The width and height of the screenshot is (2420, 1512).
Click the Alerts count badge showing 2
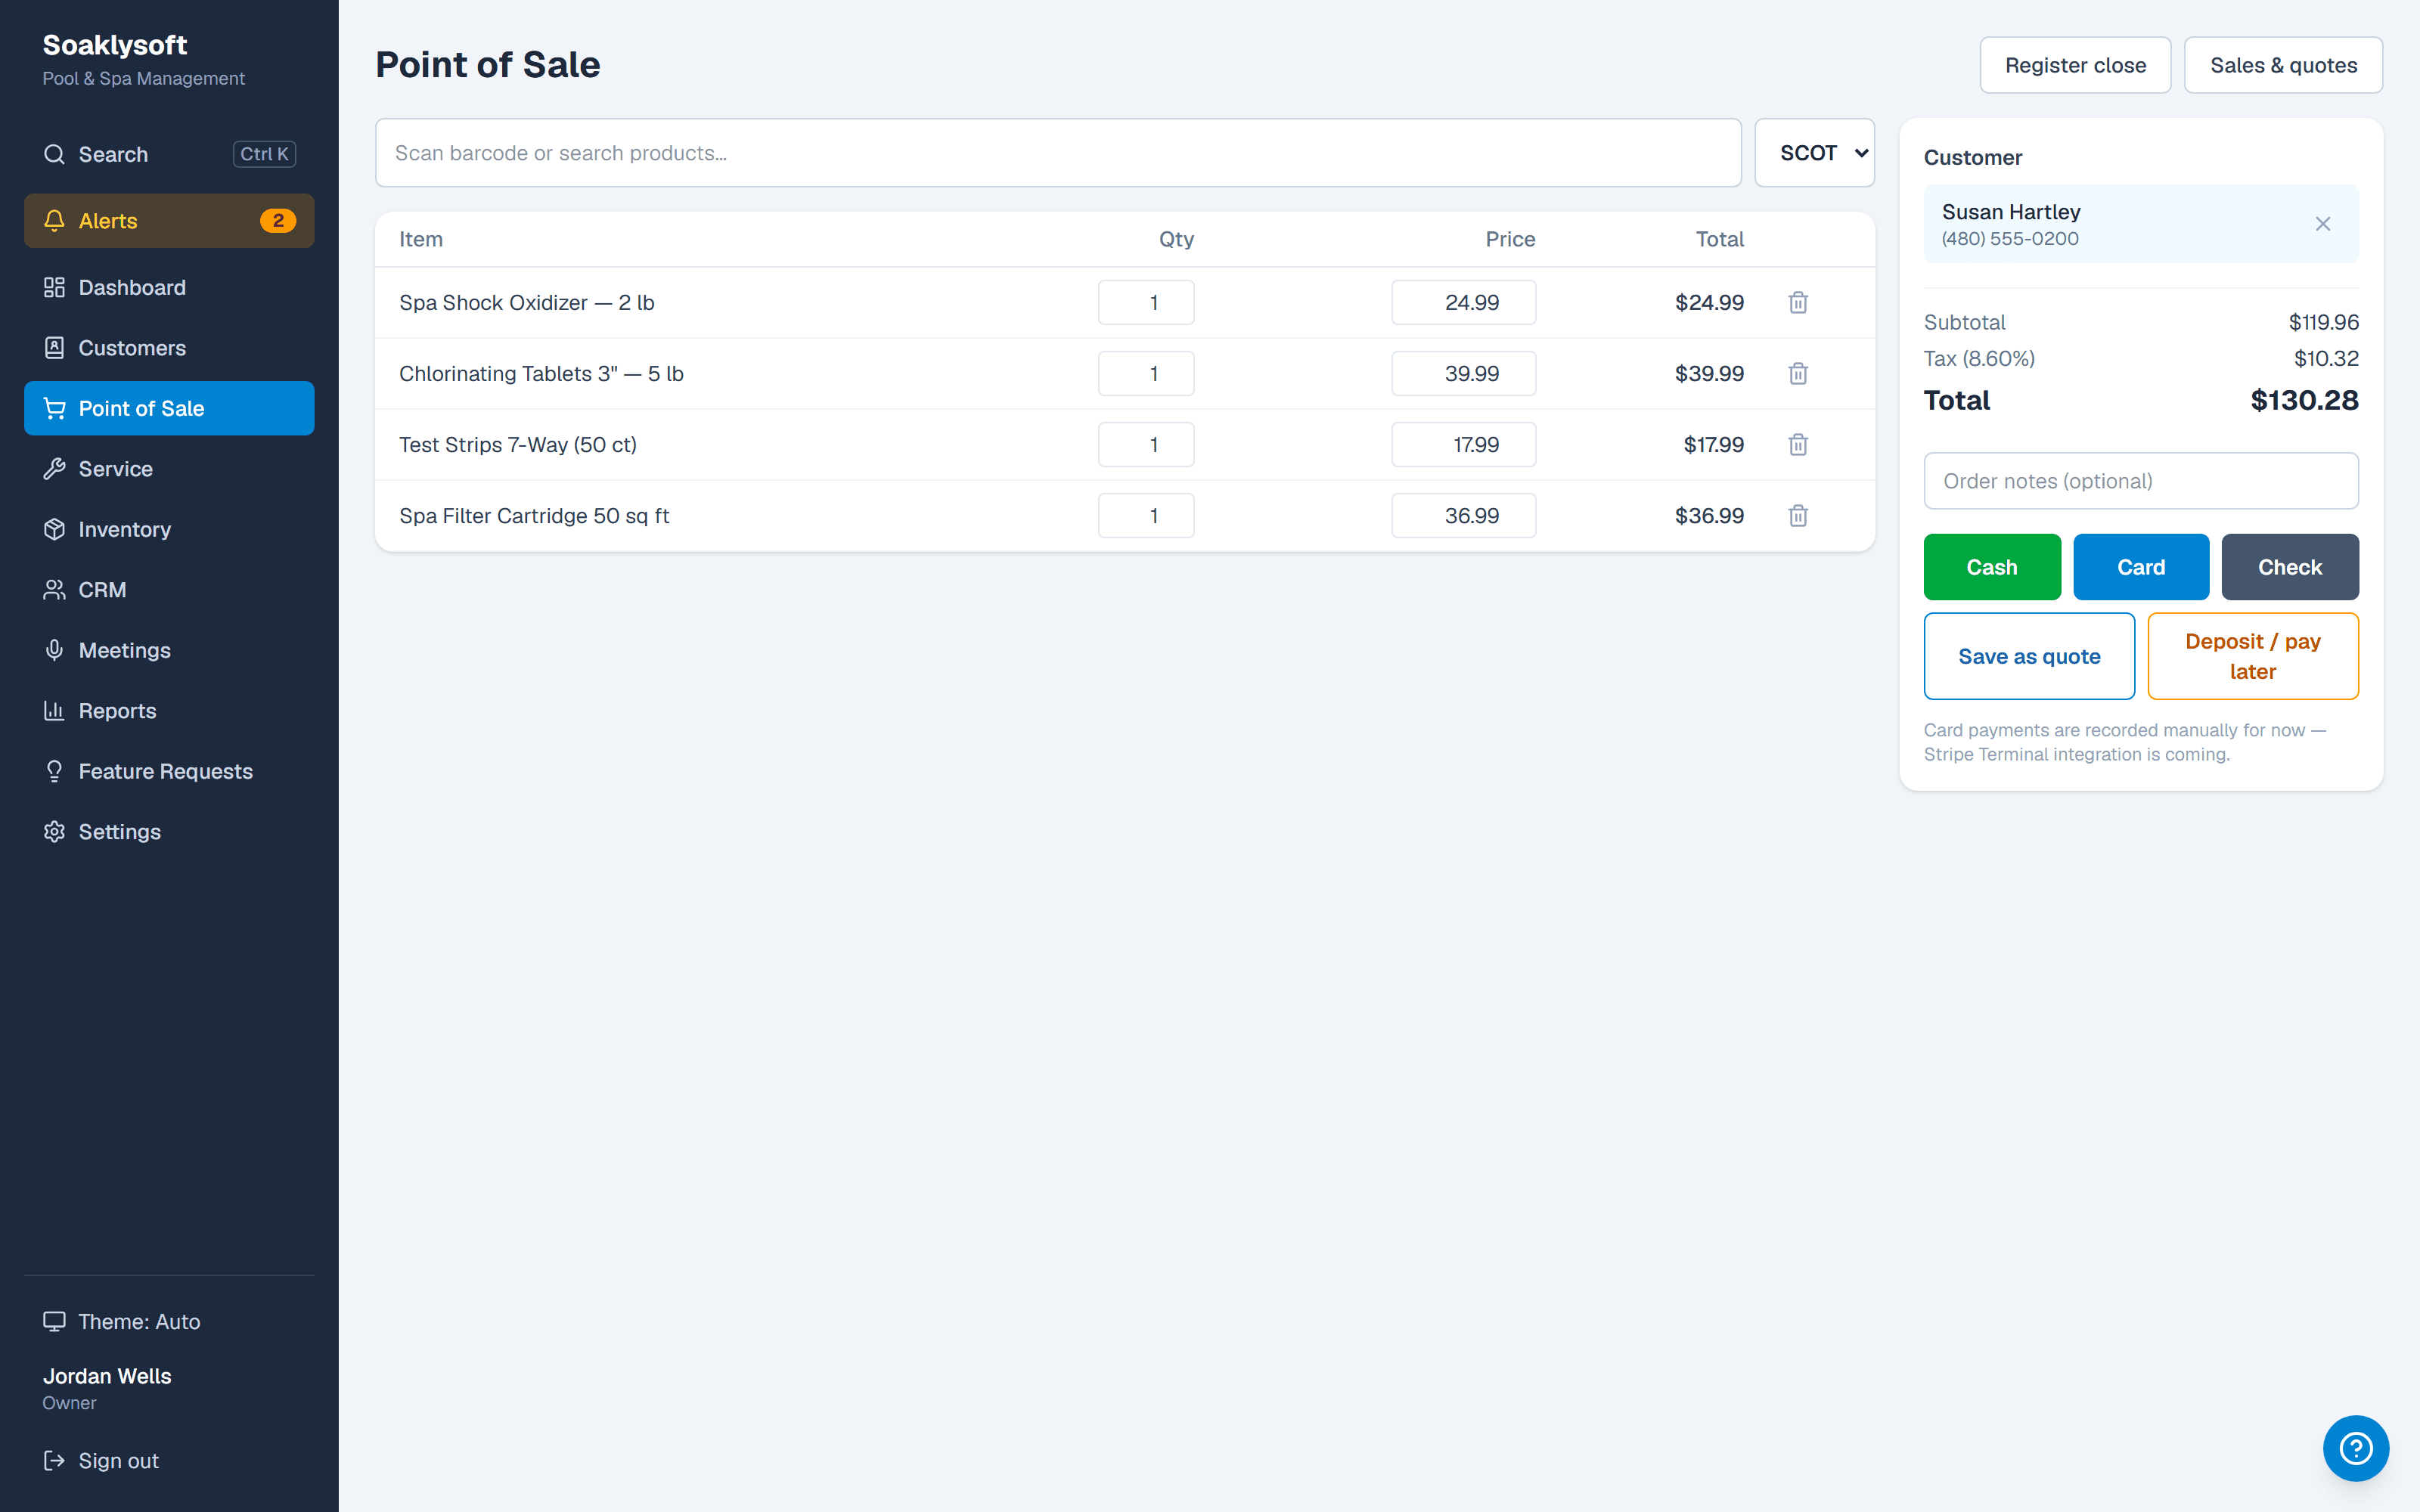(278, 221)
